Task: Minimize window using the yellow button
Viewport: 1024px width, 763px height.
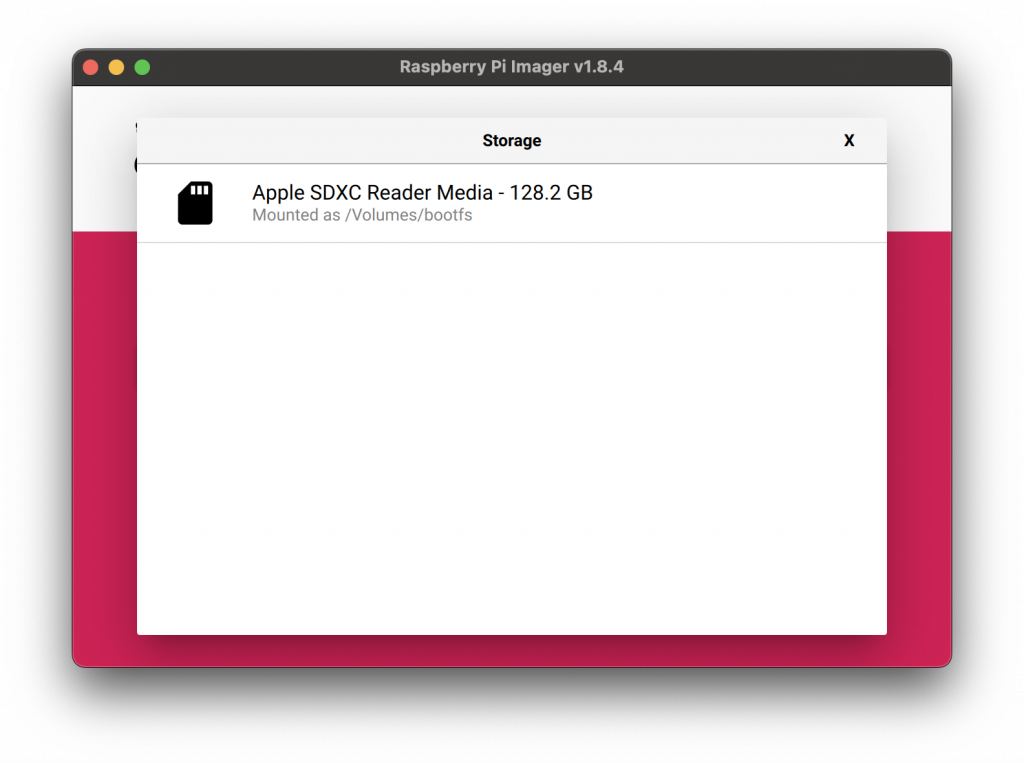Action: pyautogui.click(x=116, y=68)
